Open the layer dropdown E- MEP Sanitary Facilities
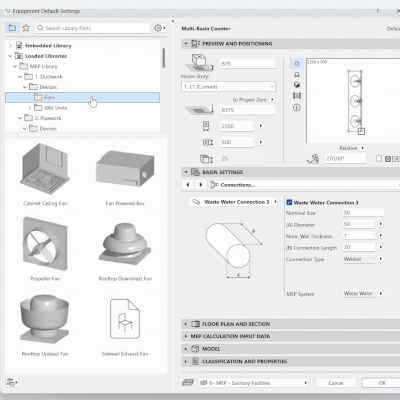The image size is (400, 400). pyautogui.click(x=253, y=383)
